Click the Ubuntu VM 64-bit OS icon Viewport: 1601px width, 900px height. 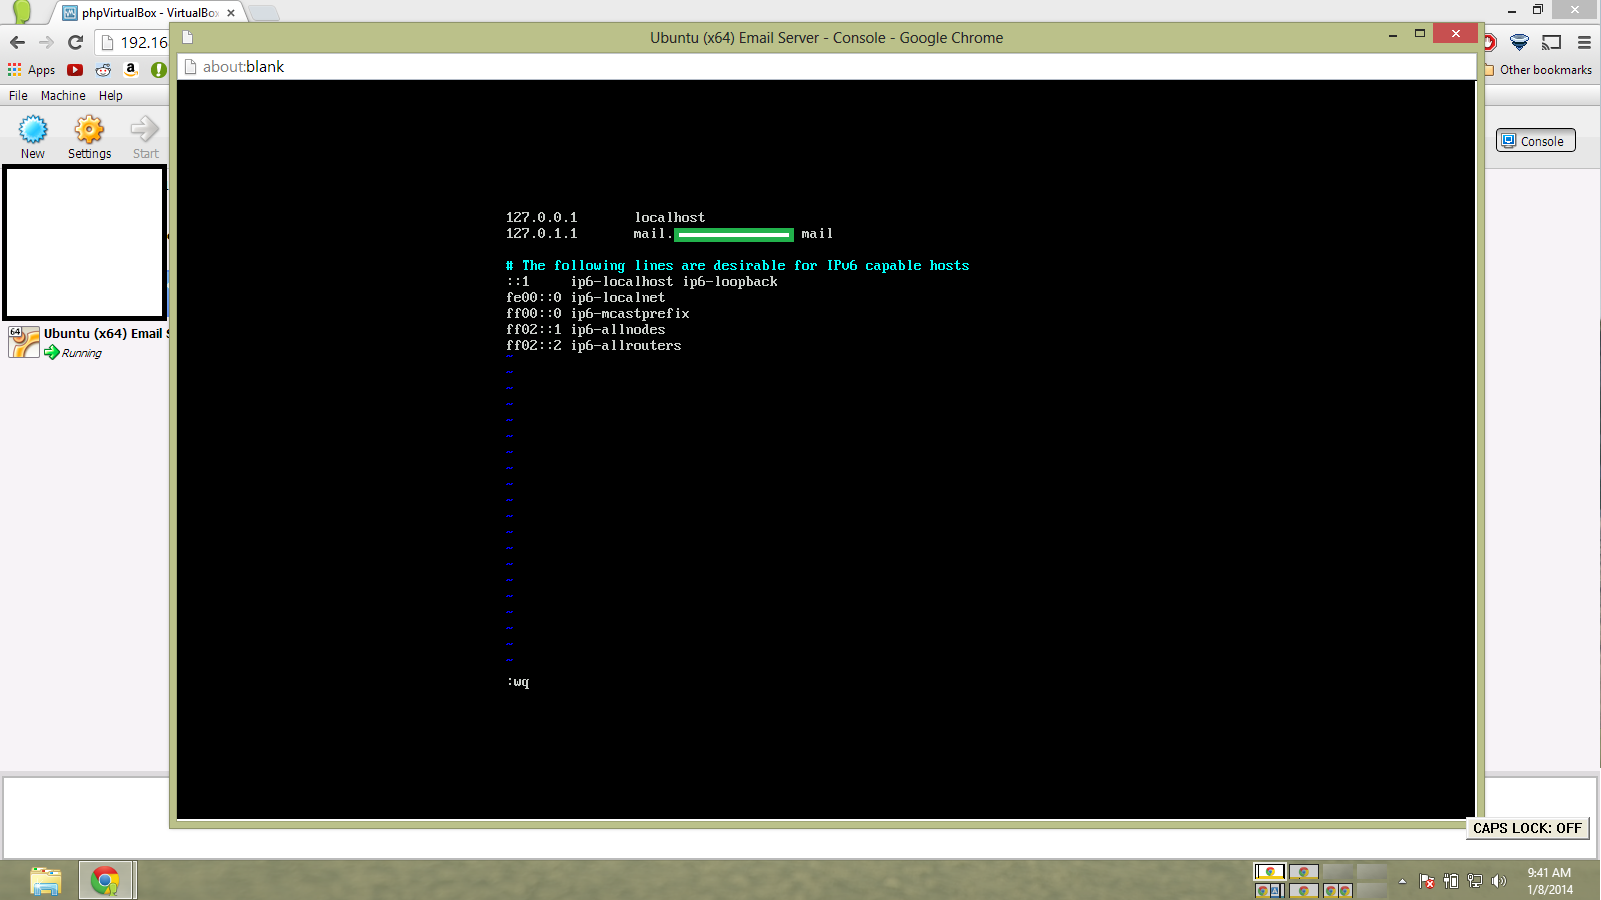coord(24,342)
